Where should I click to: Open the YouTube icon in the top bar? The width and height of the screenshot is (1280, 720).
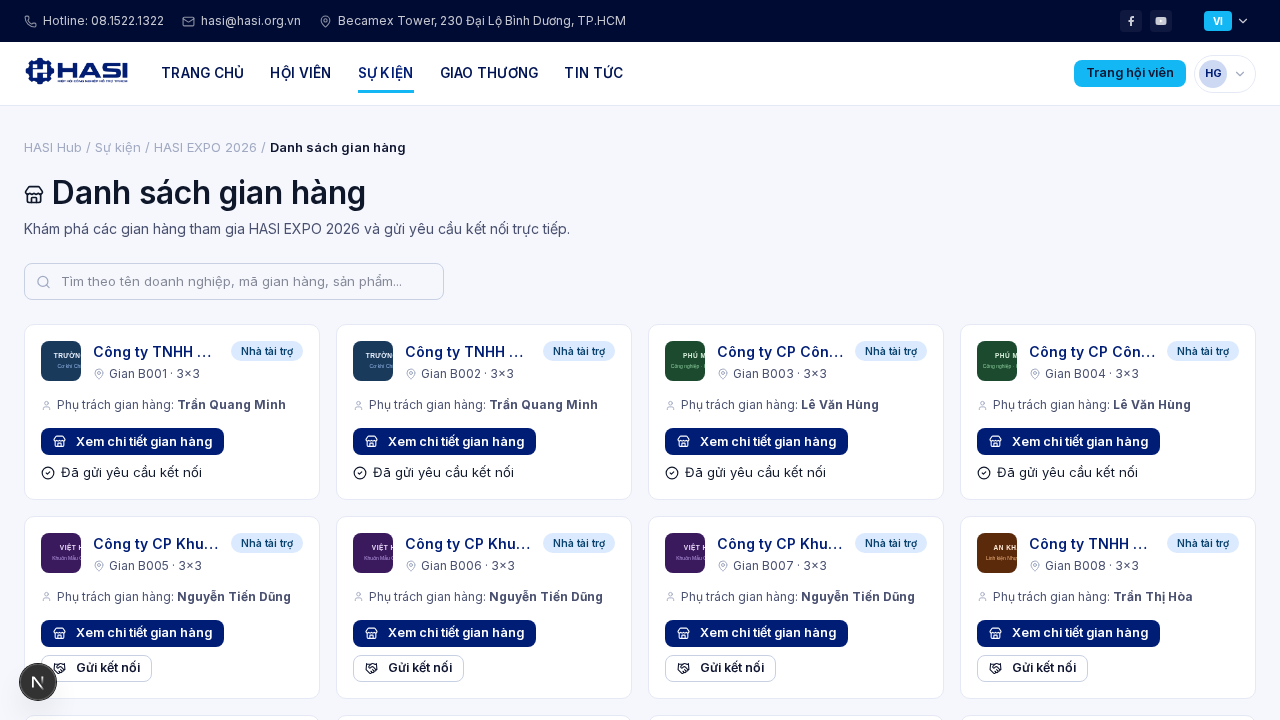click(x=1161, y=21)
